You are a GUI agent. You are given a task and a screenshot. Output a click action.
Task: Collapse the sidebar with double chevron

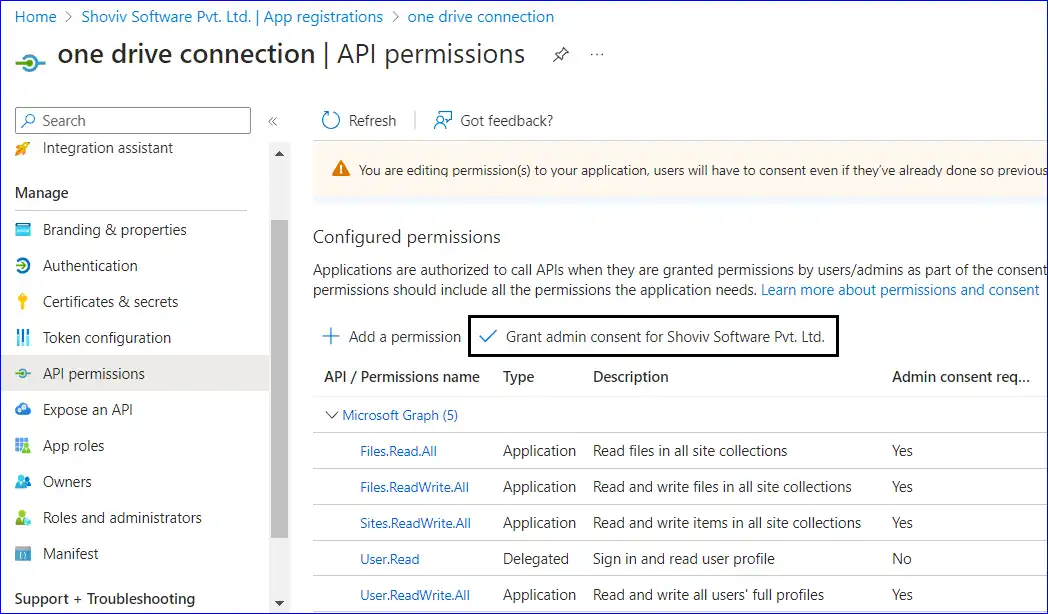click(x=272, y=121)
